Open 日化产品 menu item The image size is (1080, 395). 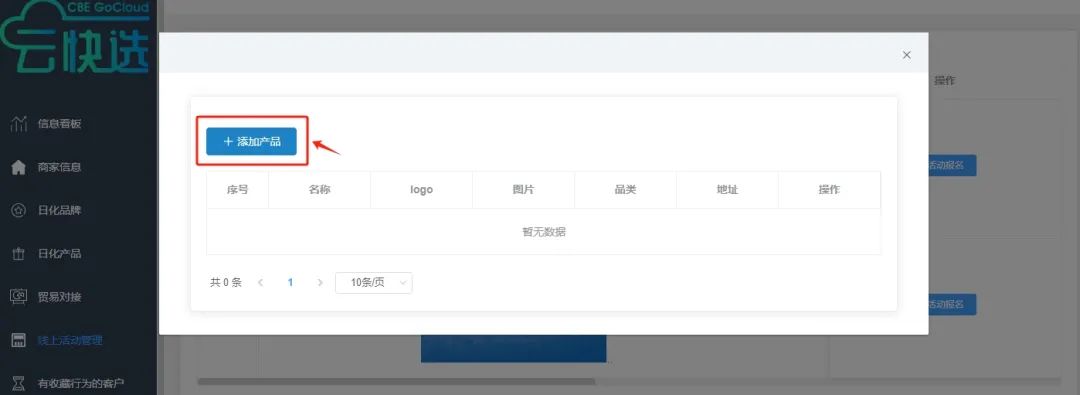(x=59, y=254)
